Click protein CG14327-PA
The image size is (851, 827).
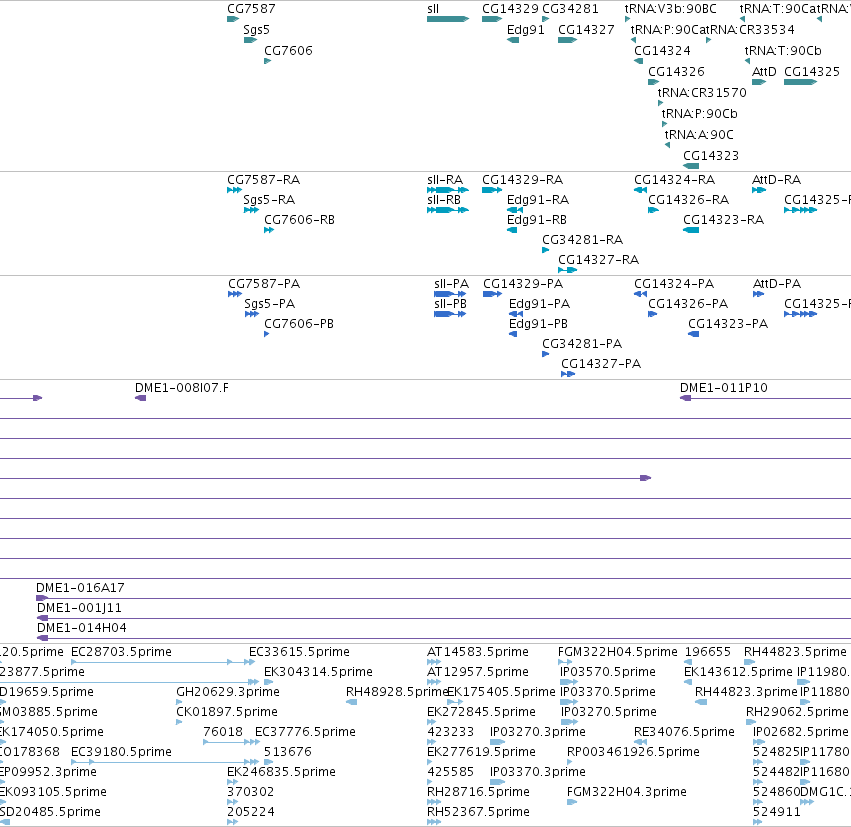click(x=601, y=364)
